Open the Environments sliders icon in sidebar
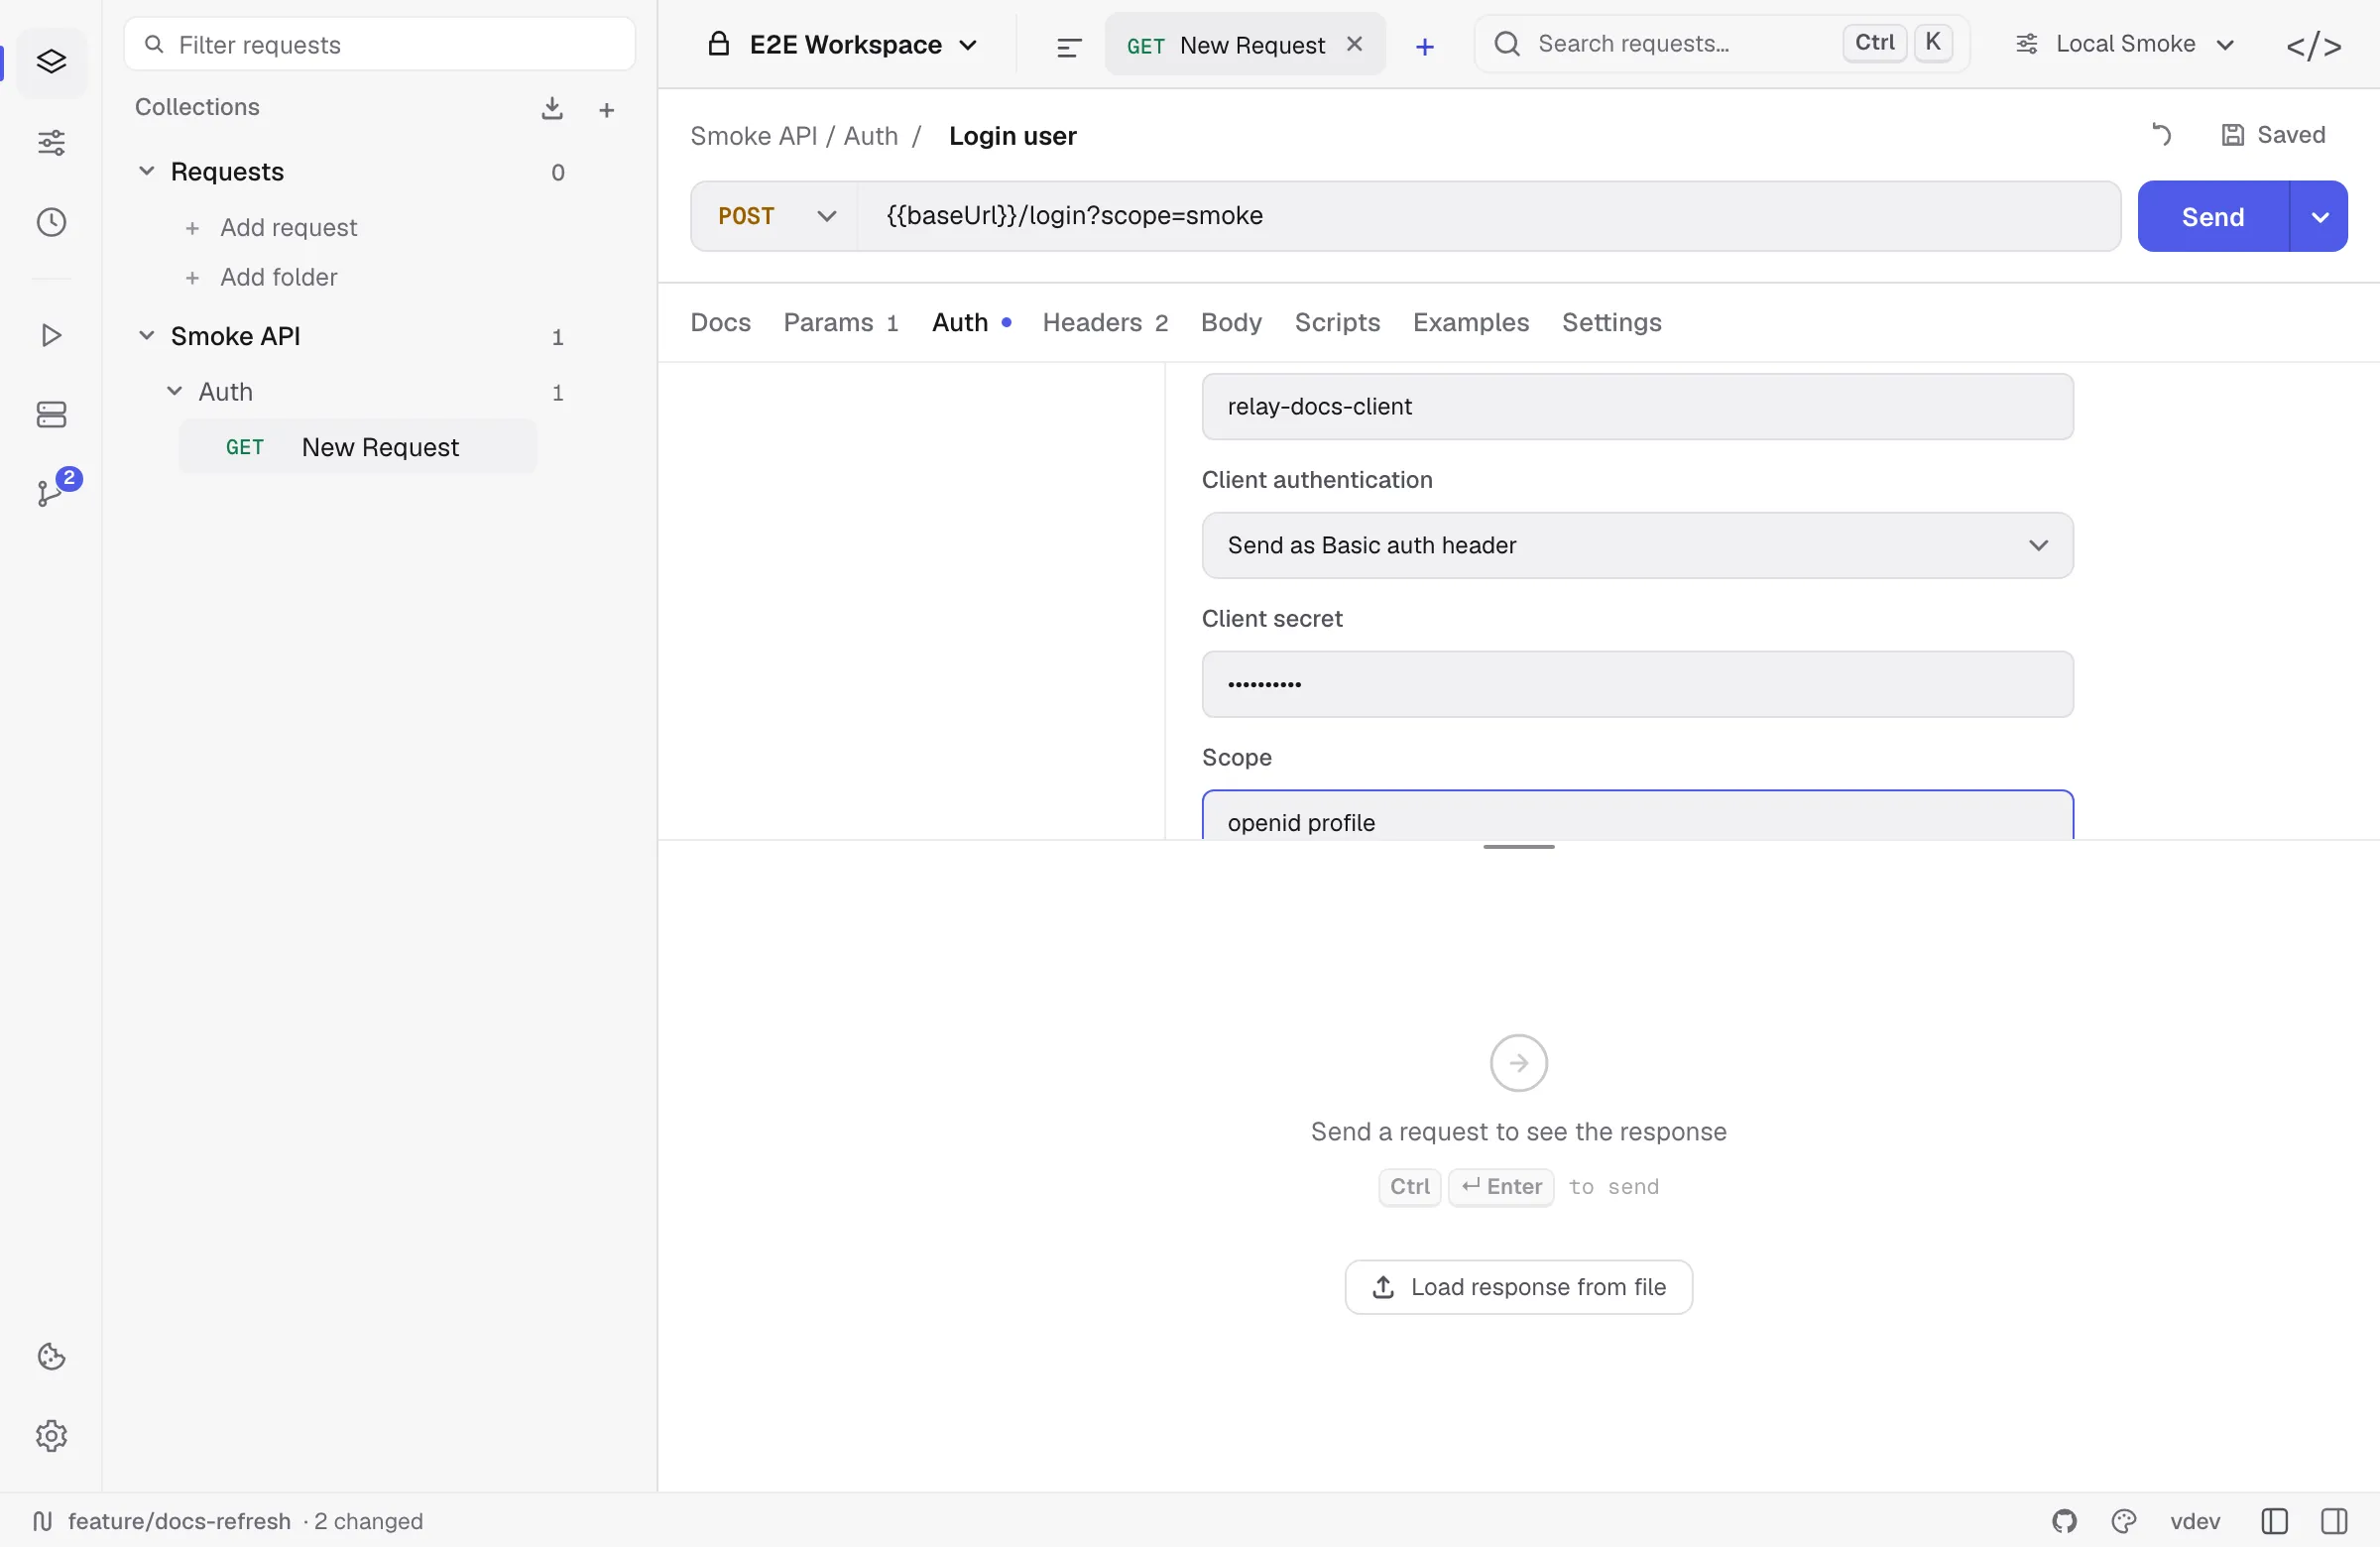The height and width of the screenshot is (1547, 2380). 51,143
